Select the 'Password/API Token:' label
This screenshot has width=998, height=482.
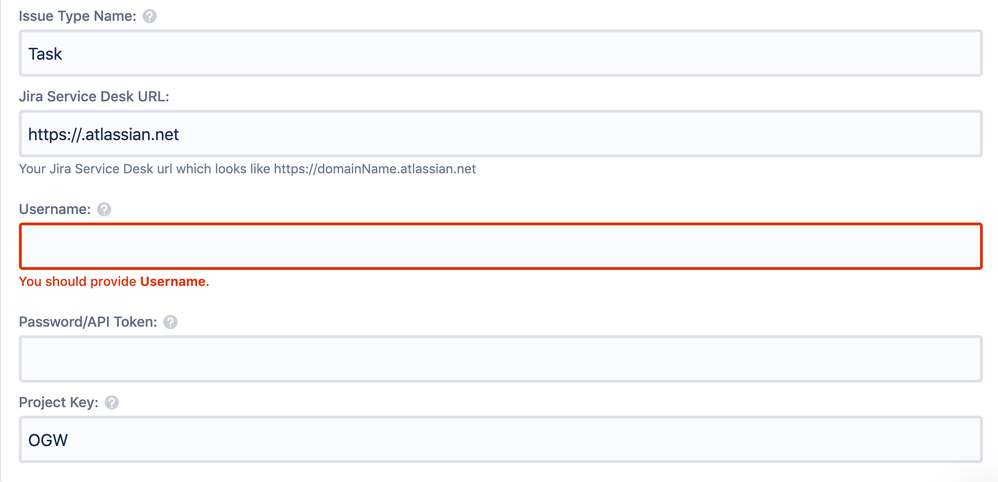(88, 322)
